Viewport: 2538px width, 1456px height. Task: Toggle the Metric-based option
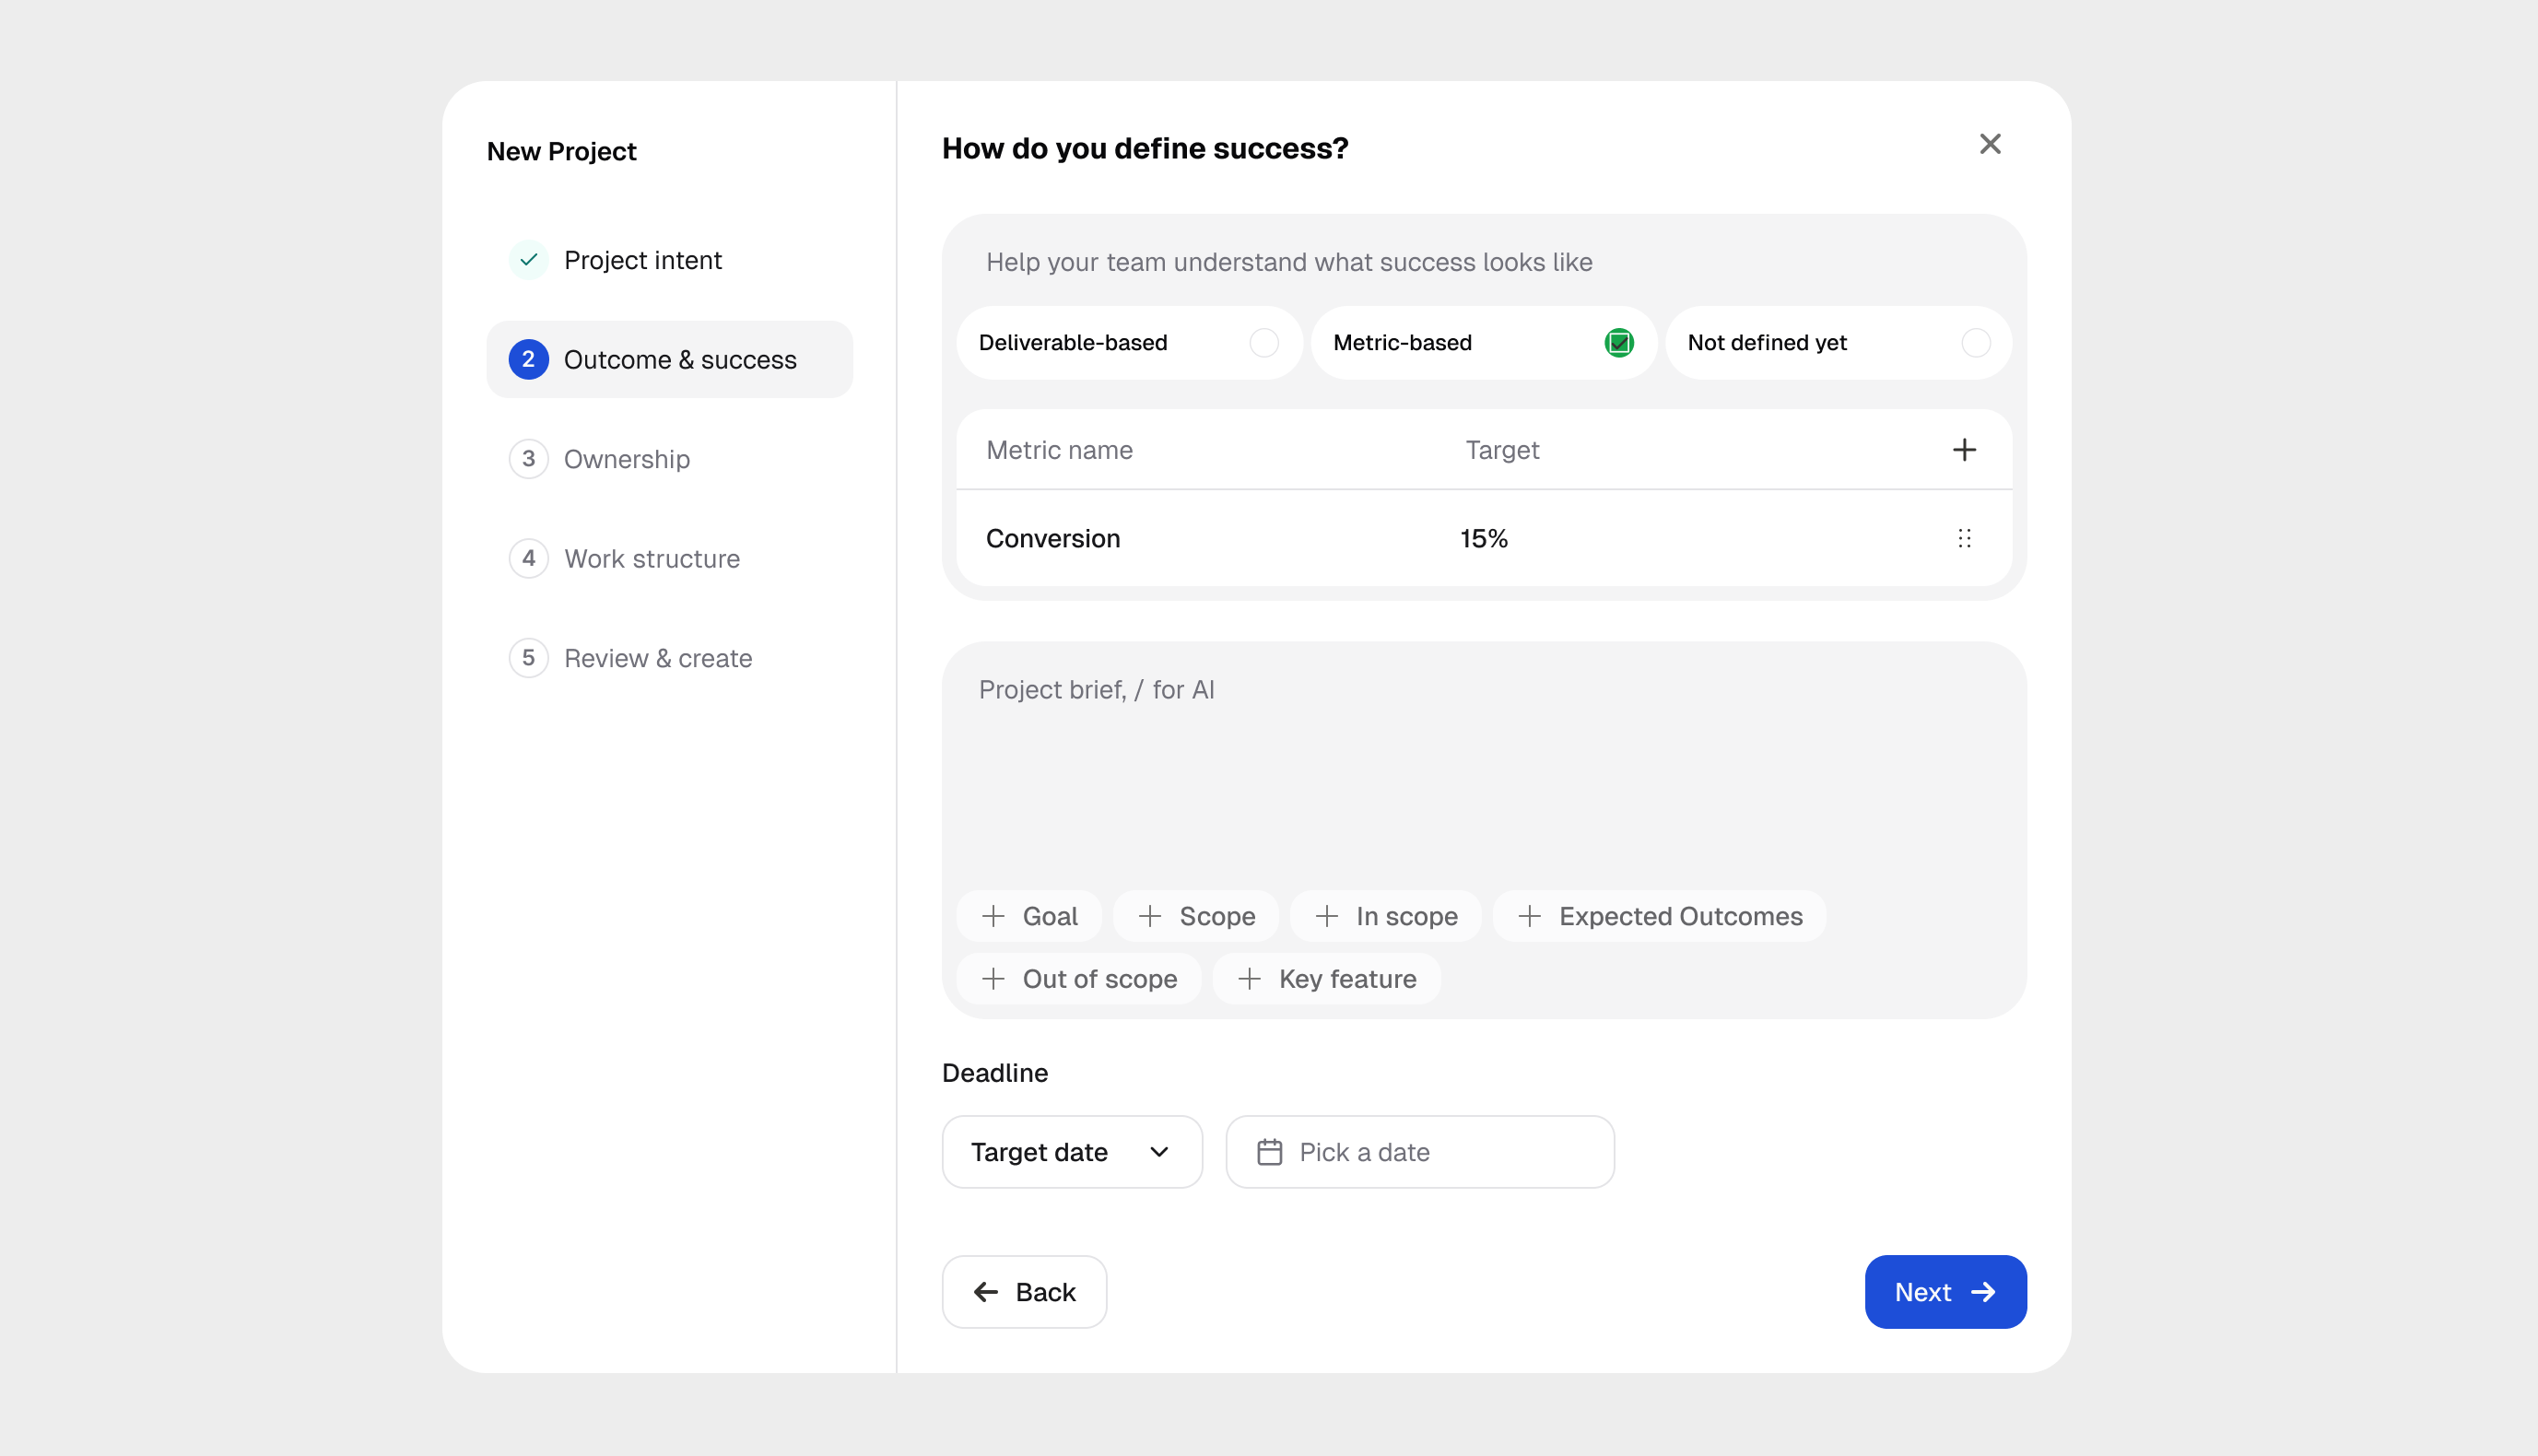1484,343
